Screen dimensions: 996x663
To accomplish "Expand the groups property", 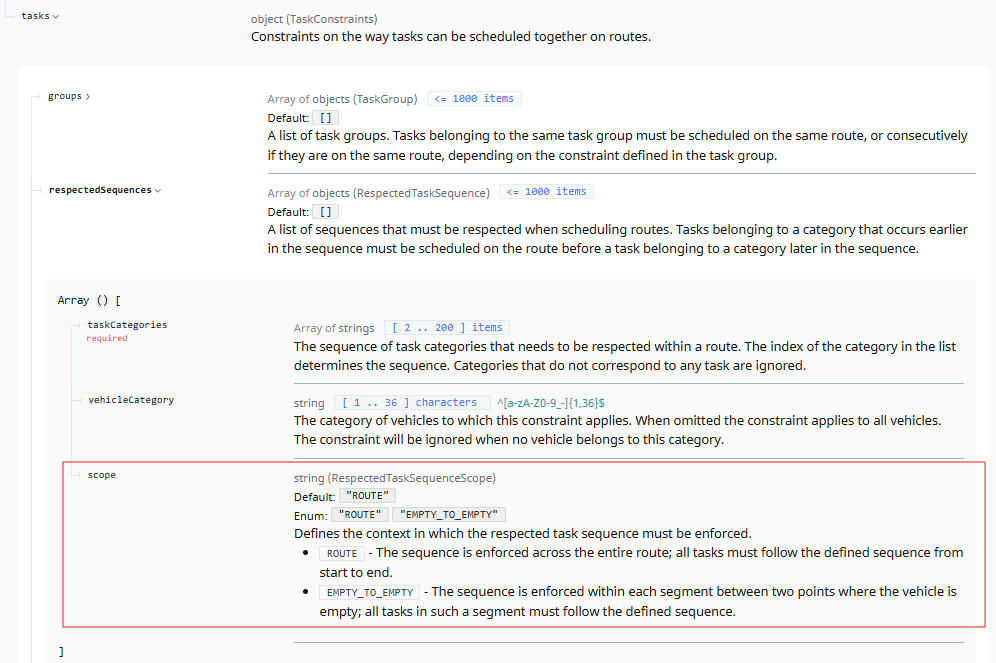I will [x=87, y=97].
